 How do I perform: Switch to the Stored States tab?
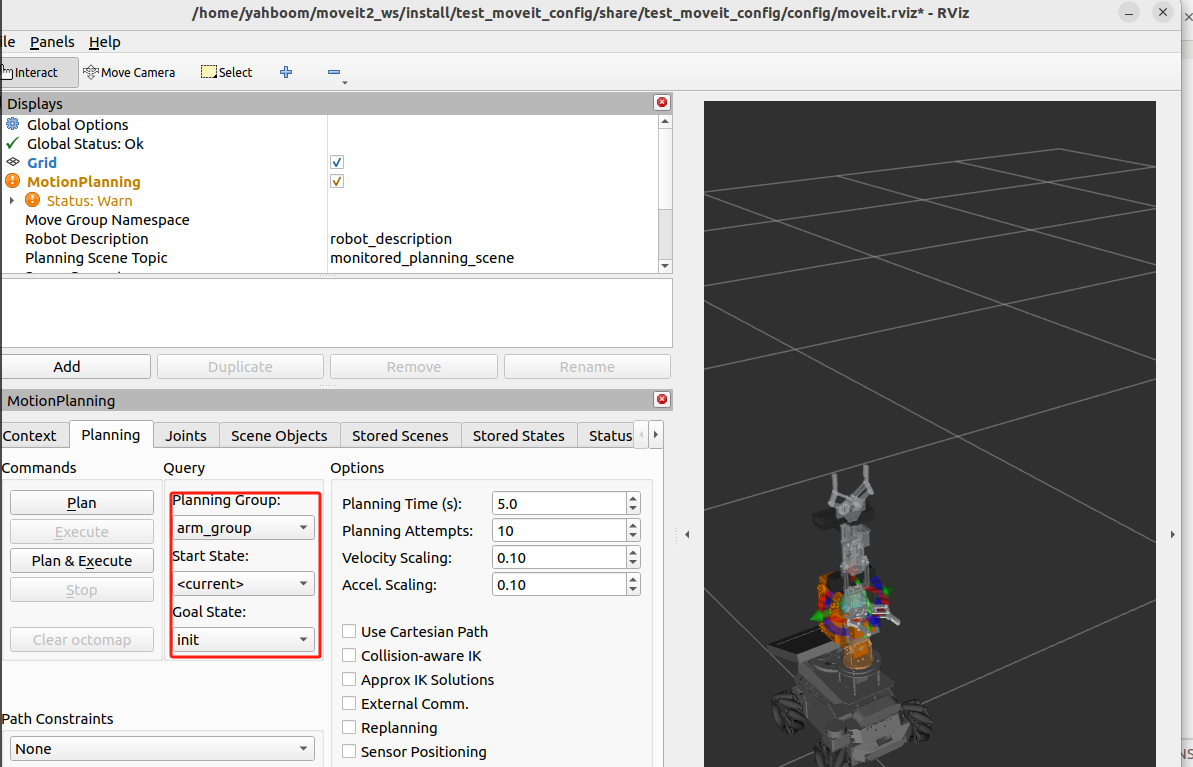(519, 435)
